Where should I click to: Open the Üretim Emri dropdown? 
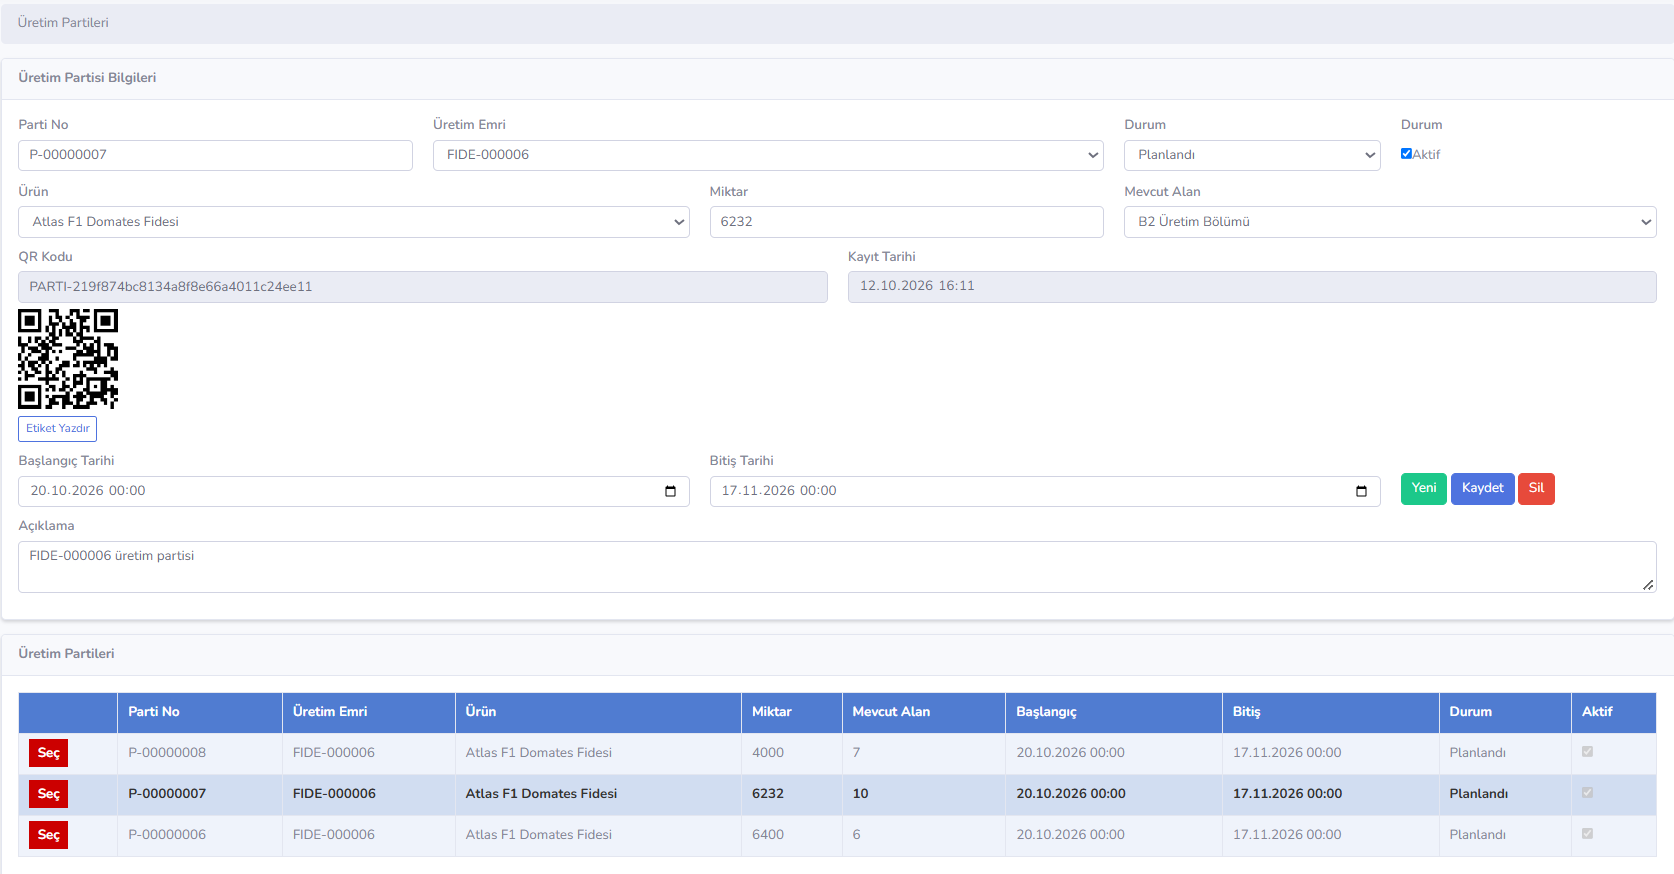point(768,155)
